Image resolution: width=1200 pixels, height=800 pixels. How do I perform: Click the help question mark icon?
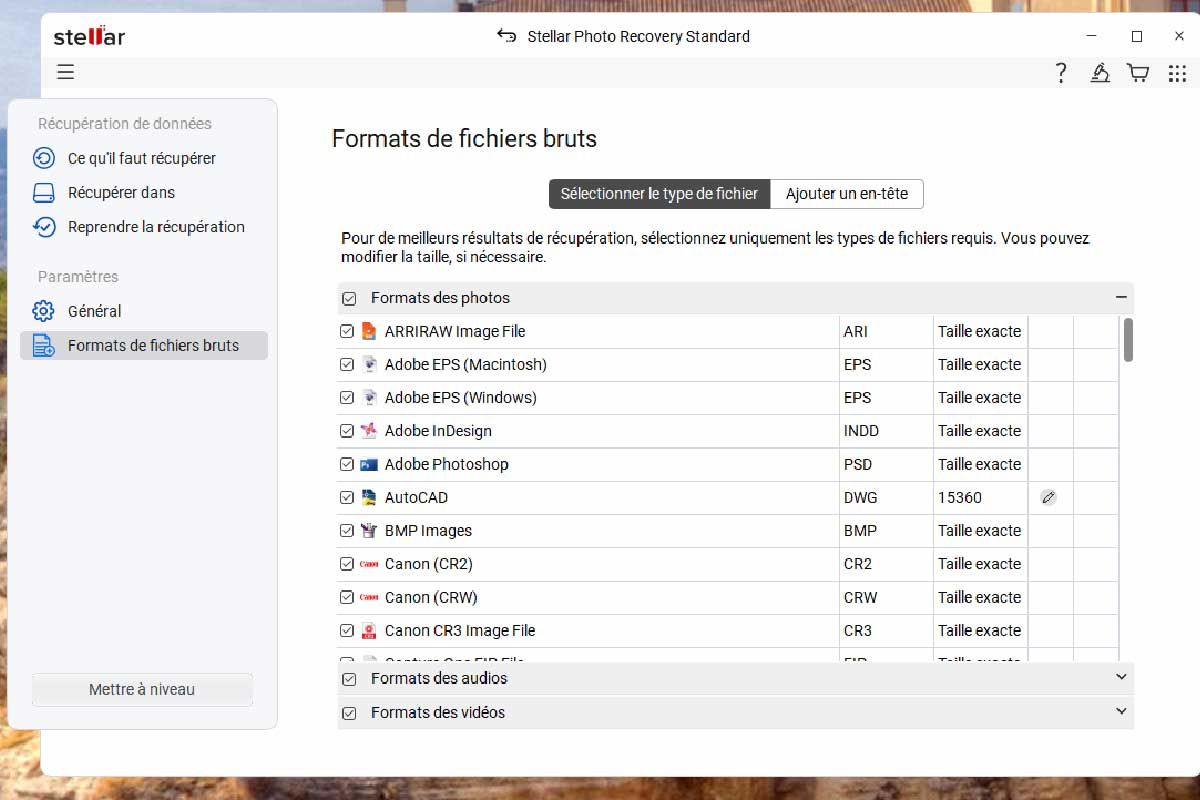1061,73
